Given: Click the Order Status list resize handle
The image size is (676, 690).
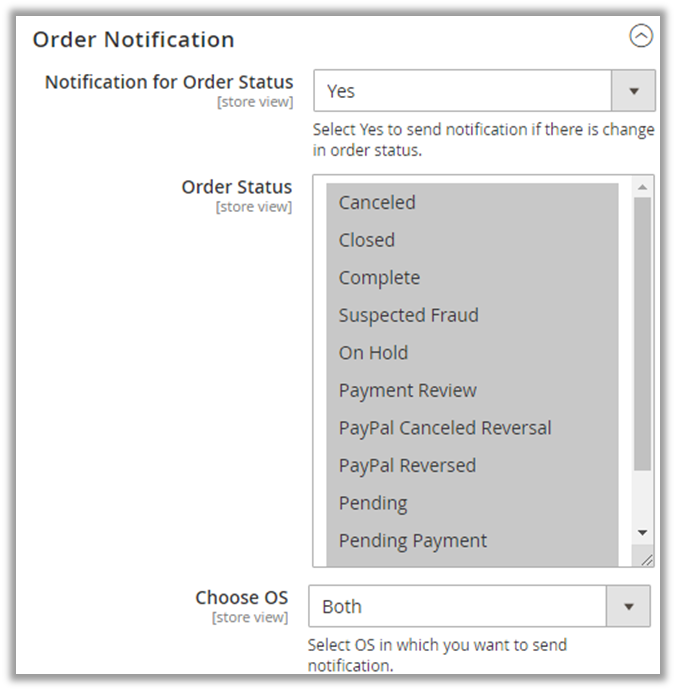Looking at the screenshot, I should [x=646, y=560].
